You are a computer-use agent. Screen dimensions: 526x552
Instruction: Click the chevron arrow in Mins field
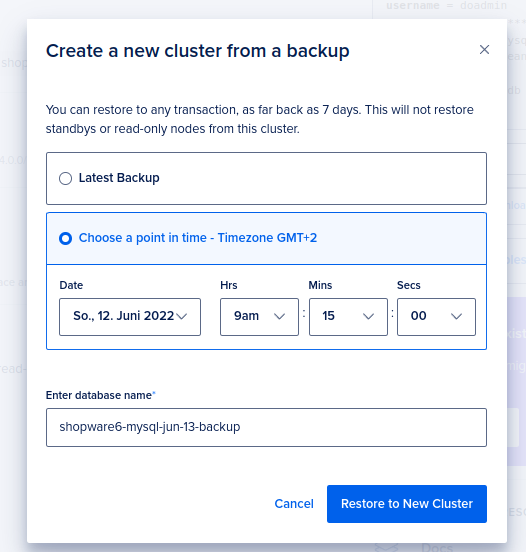(x=368, y=316)
